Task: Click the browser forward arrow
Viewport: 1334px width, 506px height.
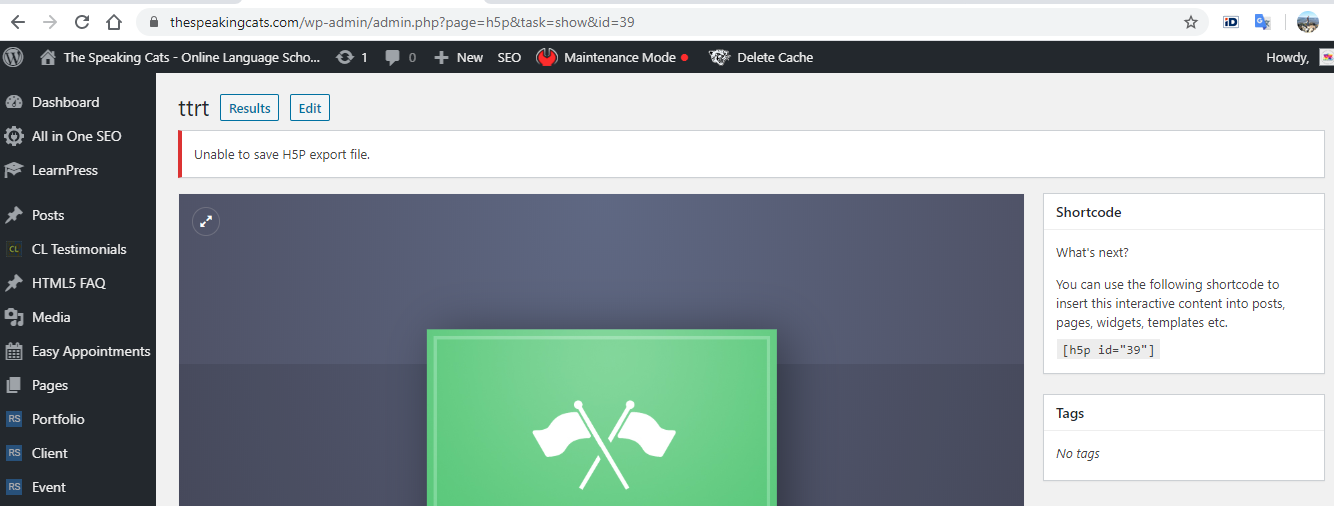Action: pyautogui.click(x=50, y=22)
